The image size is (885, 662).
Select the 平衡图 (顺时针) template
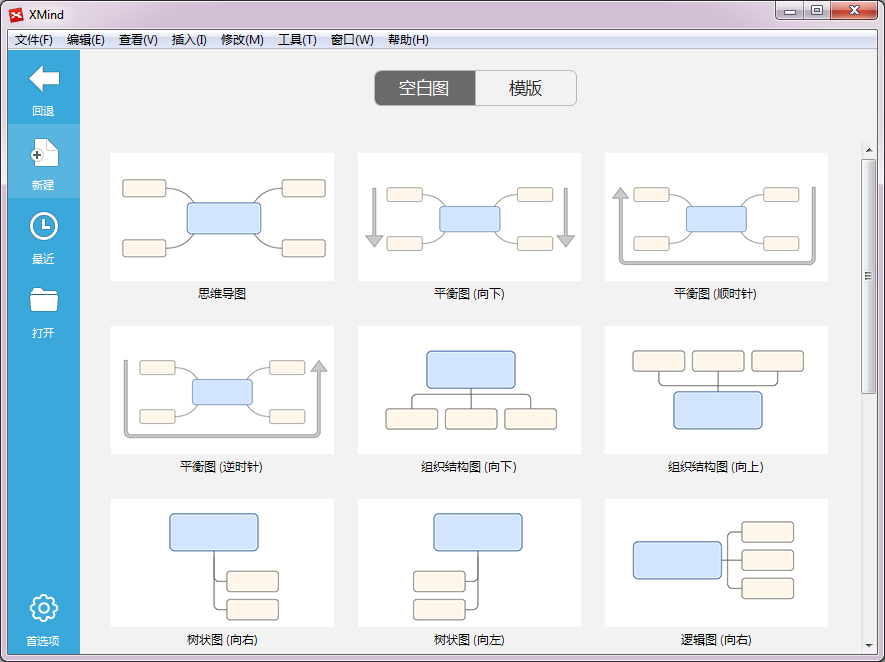click(716, 216)
